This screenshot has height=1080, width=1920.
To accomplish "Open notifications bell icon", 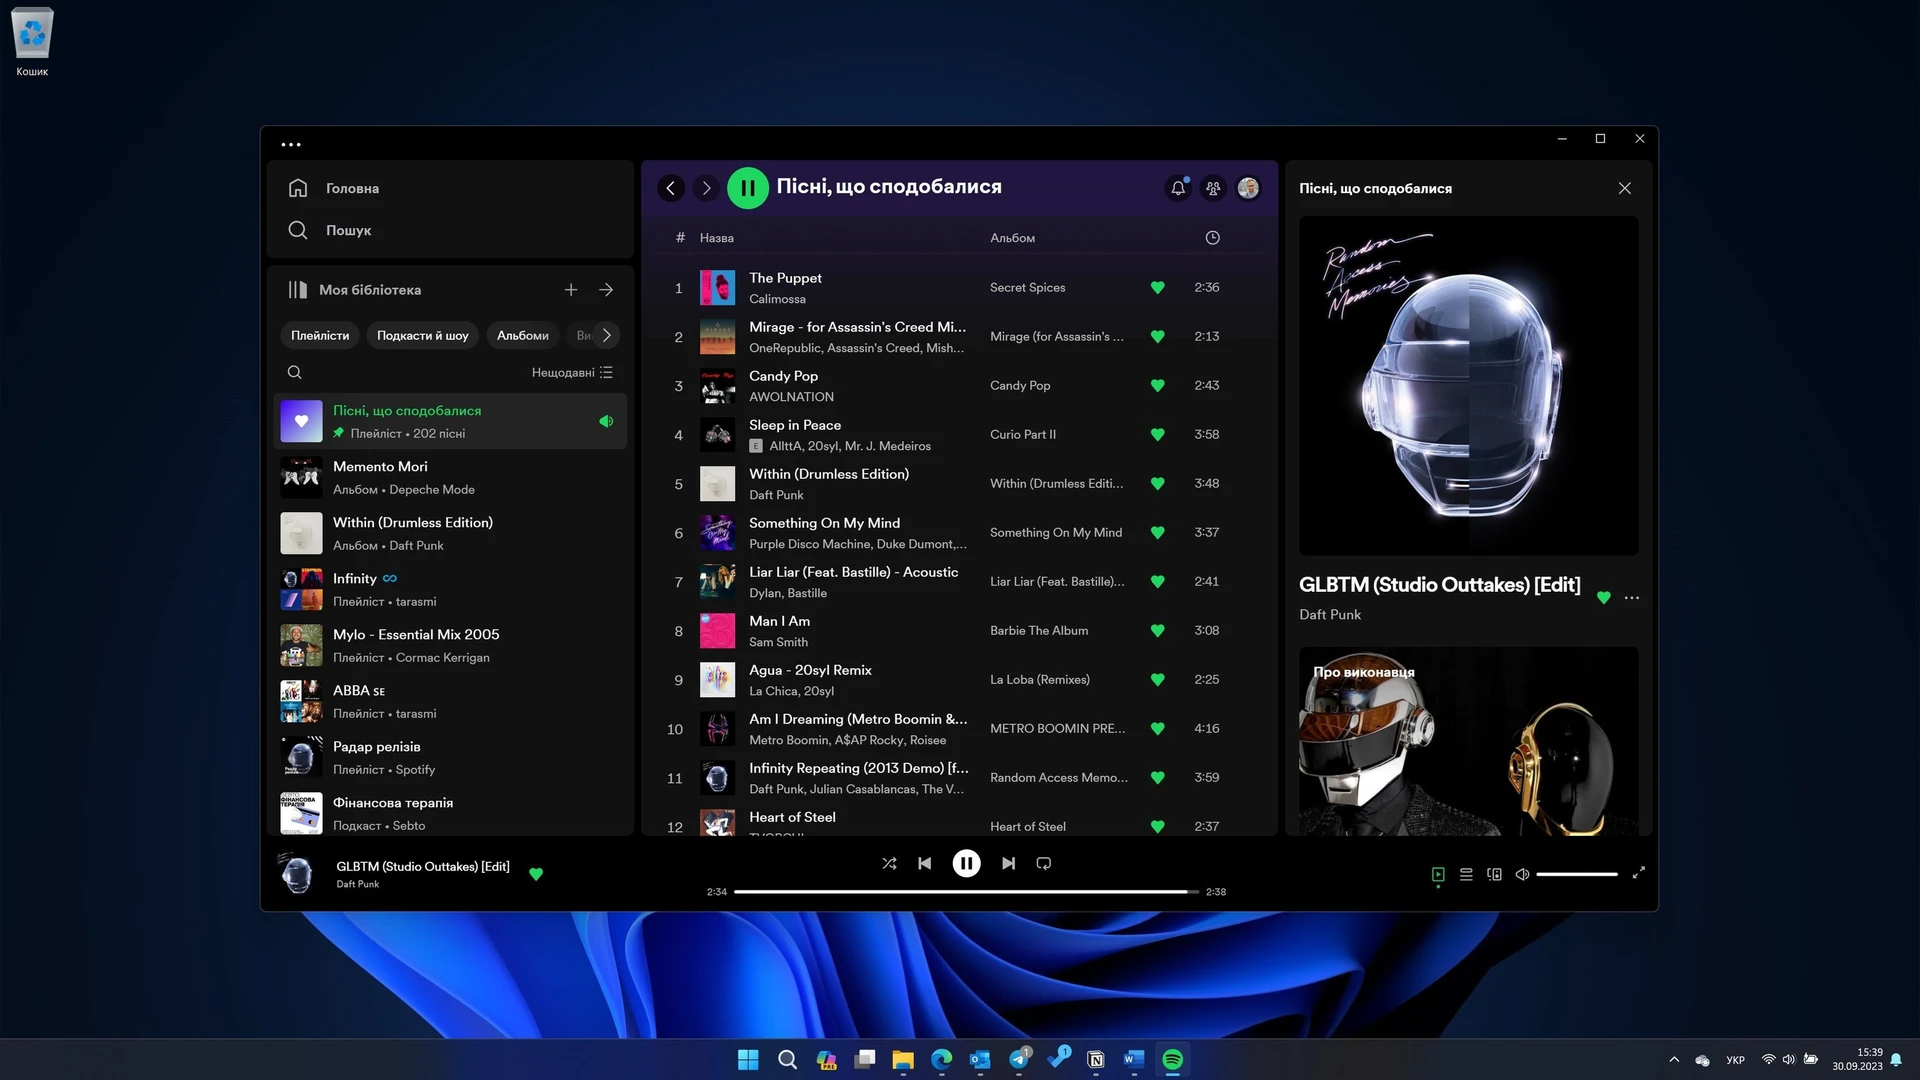I will tap(1178, 188).
